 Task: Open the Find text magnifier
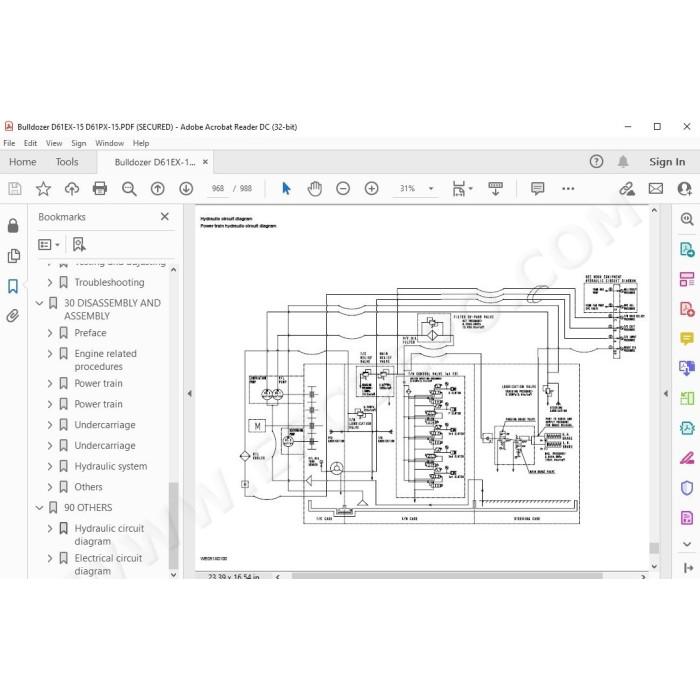(129, 189)
